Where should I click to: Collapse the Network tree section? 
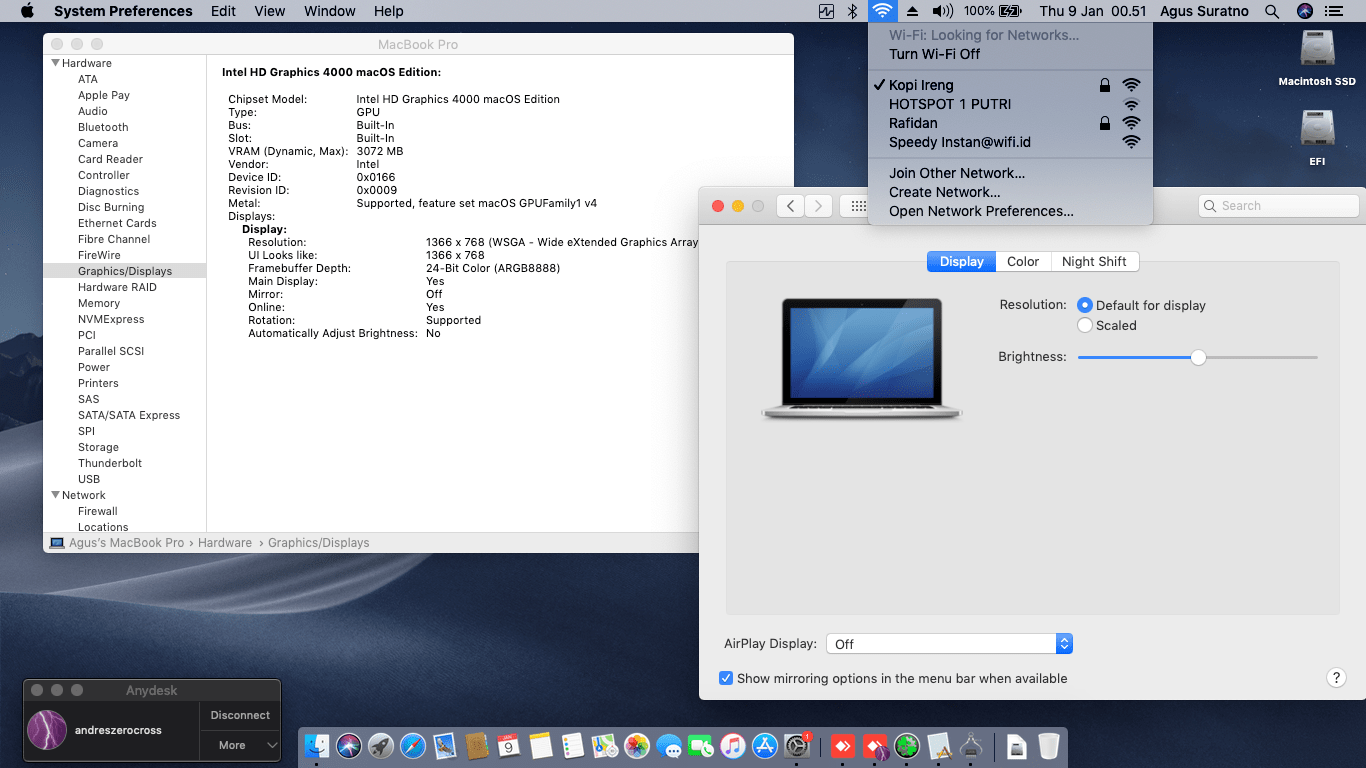56,495
